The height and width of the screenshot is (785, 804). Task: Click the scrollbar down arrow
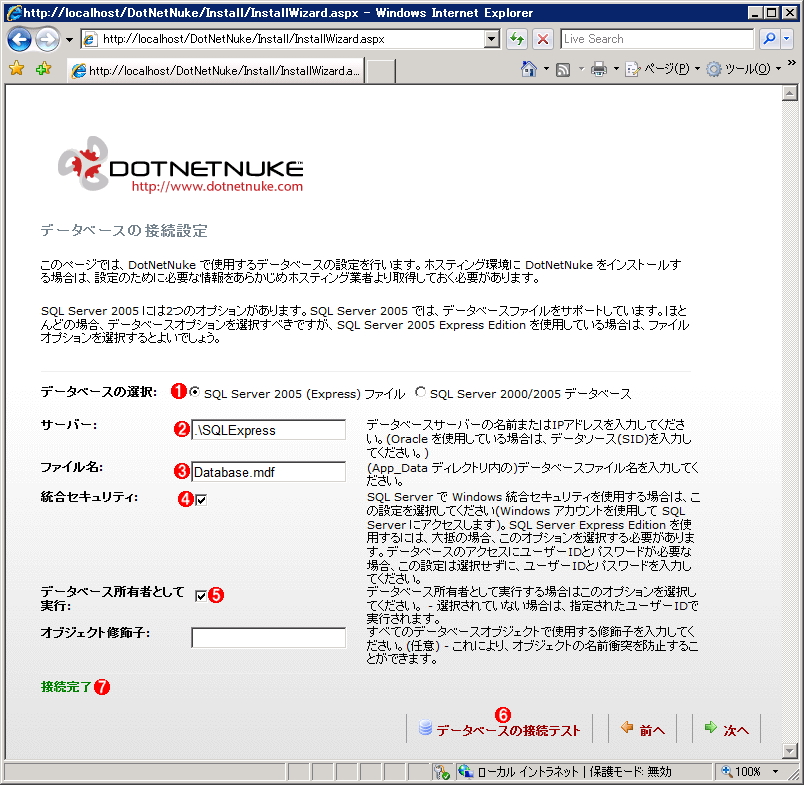click(790, 751)
